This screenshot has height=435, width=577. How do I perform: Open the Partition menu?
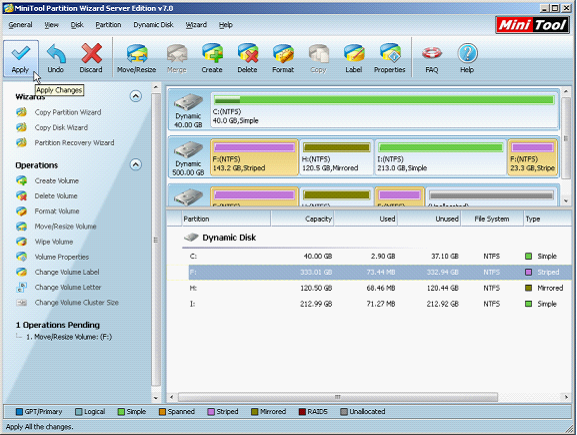108,25
